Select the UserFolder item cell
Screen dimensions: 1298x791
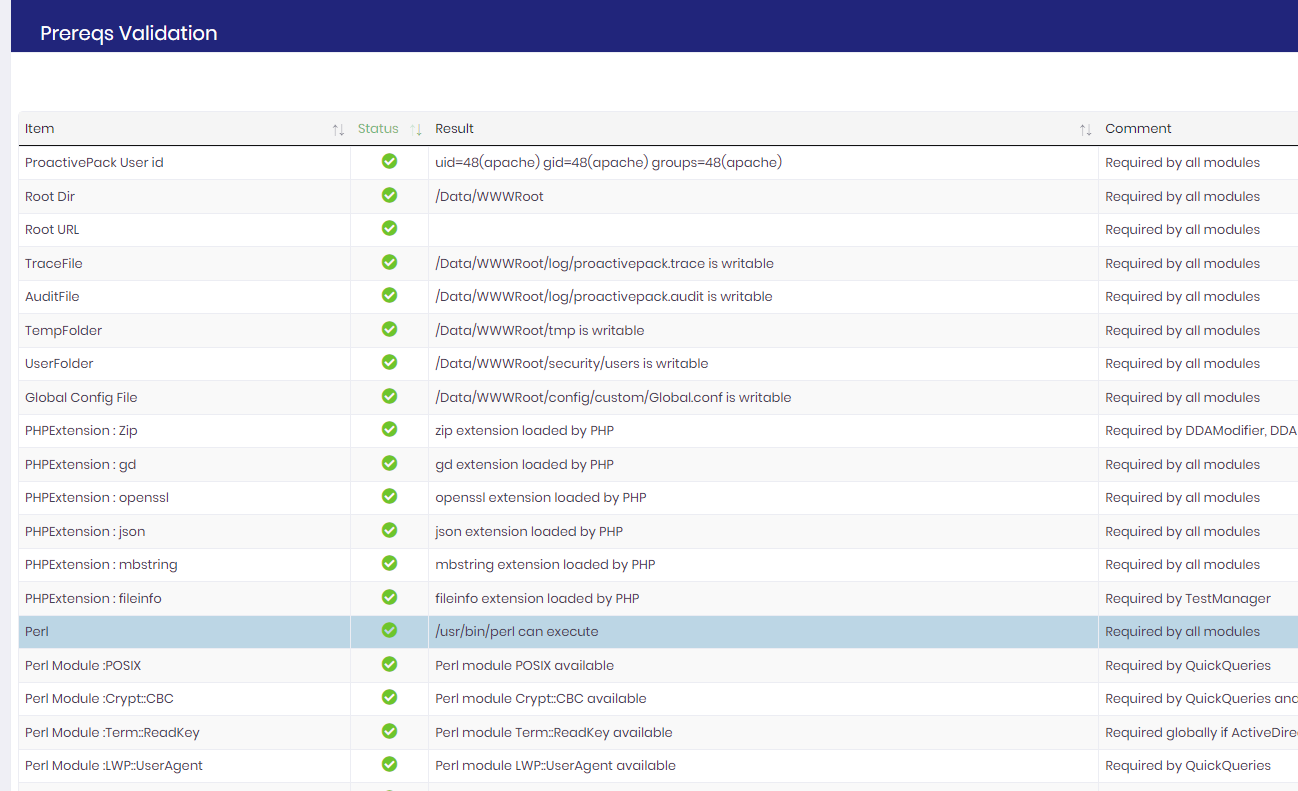pos(184,363)
